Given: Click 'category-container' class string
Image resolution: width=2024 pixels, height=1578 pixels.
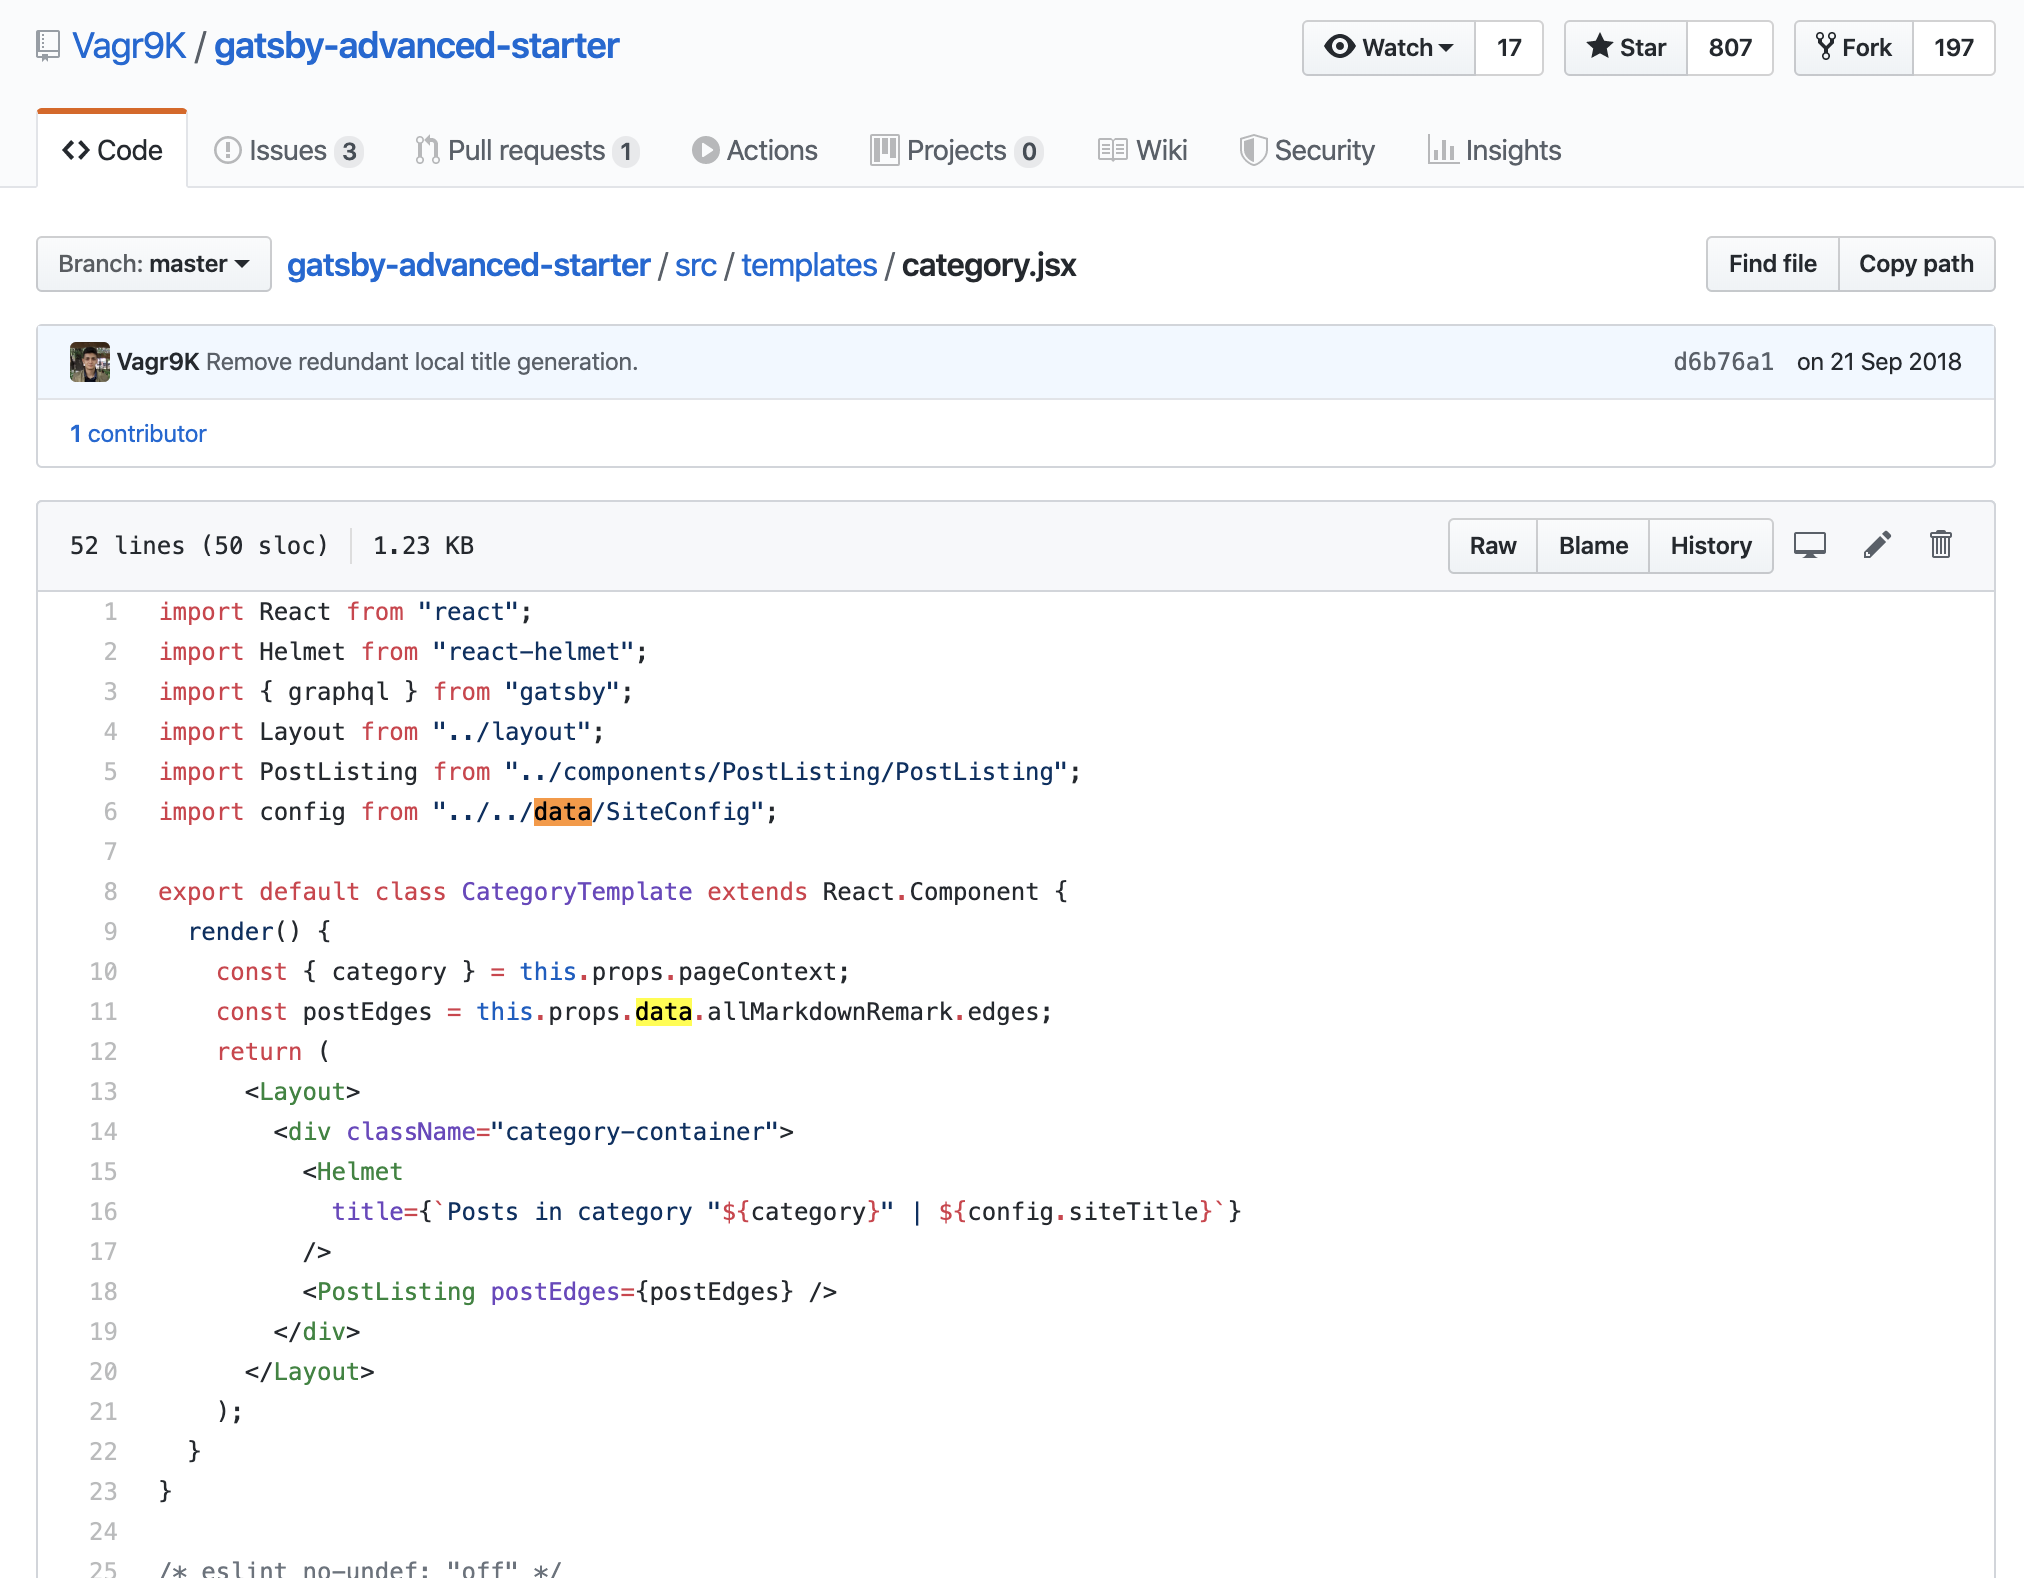Looking at the screenshot, I should pos(635,1132).
